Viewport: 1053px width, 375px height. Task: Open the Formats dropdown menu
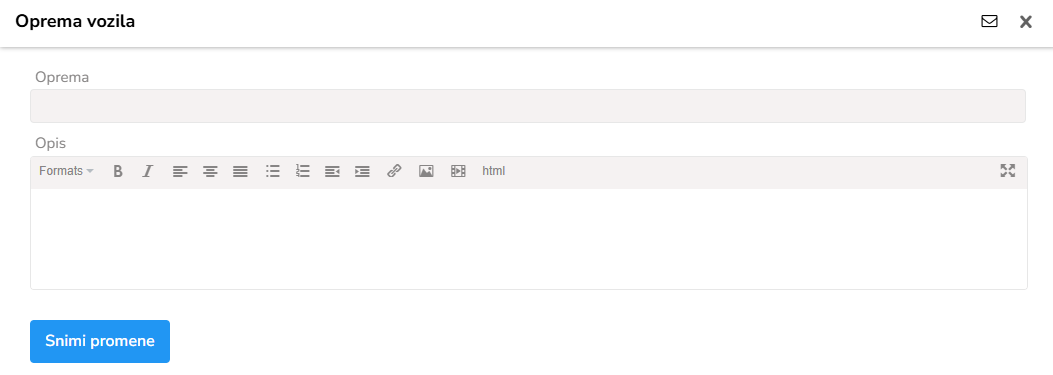(x=66, y=171)
